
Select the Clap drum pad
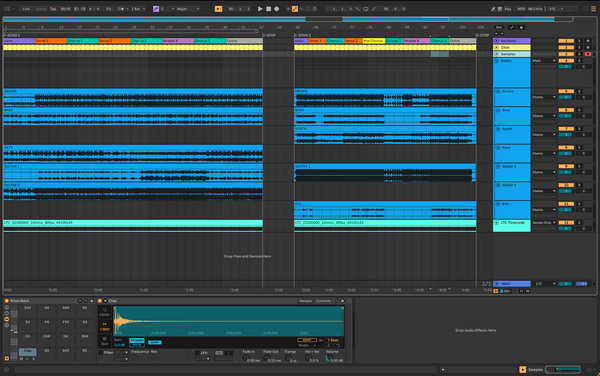28,351
